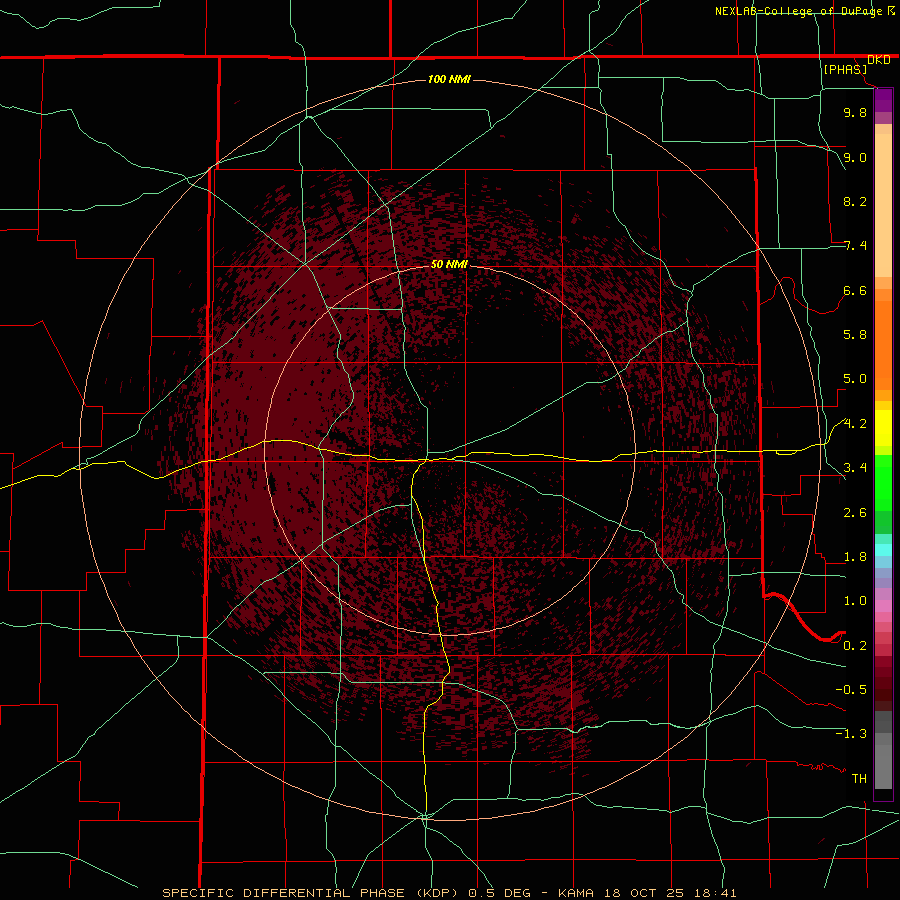This screenshot has height=900, width=900.
Task: Click the 100 NMI range ring label
Action: pos(449,79)
